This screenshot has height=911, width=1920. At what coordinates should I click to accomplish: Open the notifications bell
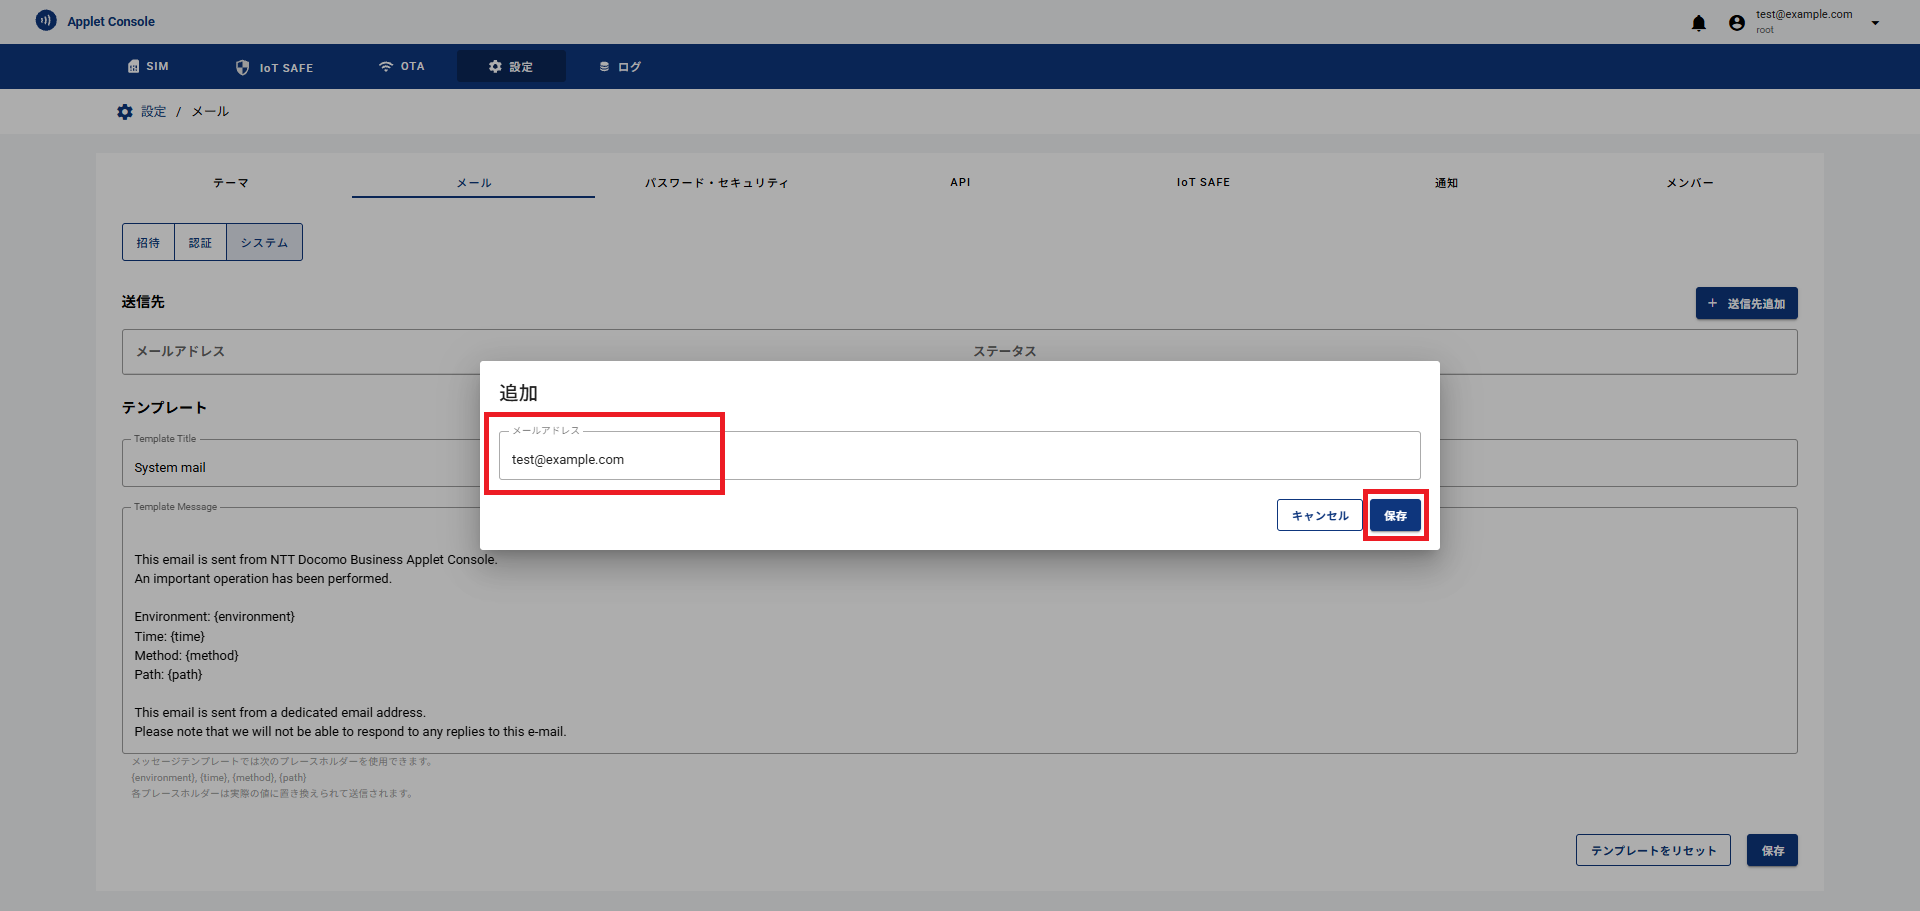(x=1699, y=23)
